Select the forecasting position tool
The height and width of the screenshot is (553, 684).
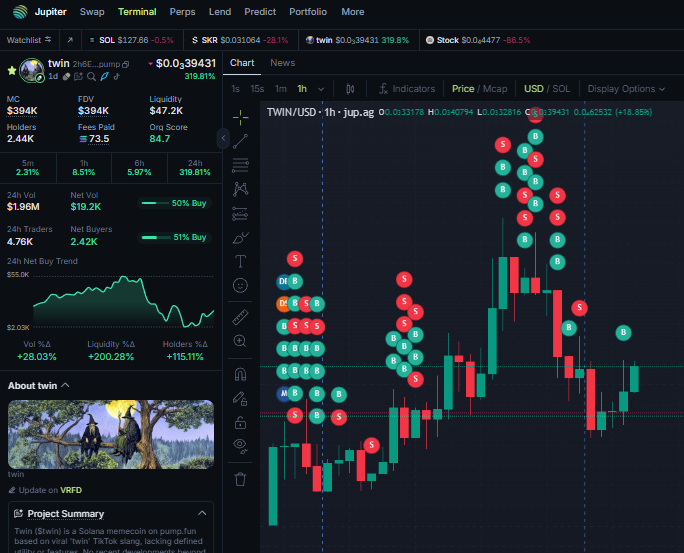(240, 213)
